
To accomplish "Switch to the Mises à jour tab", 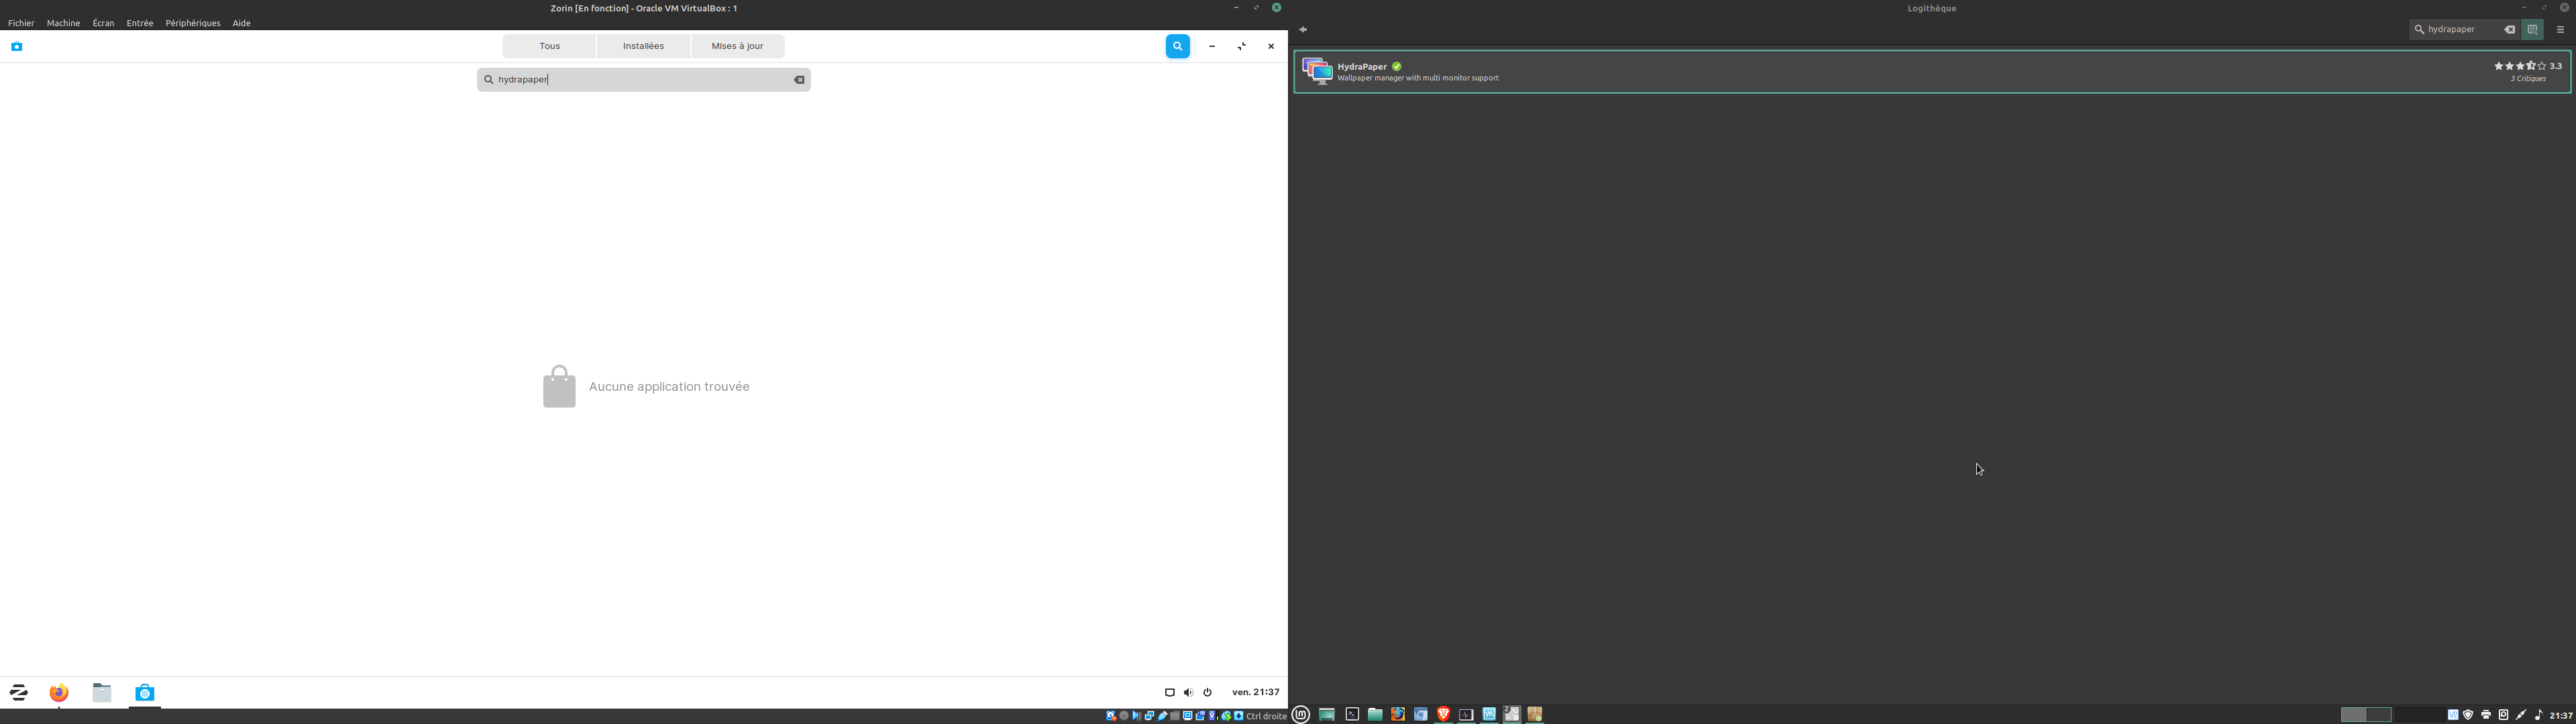I will point(737,46).
